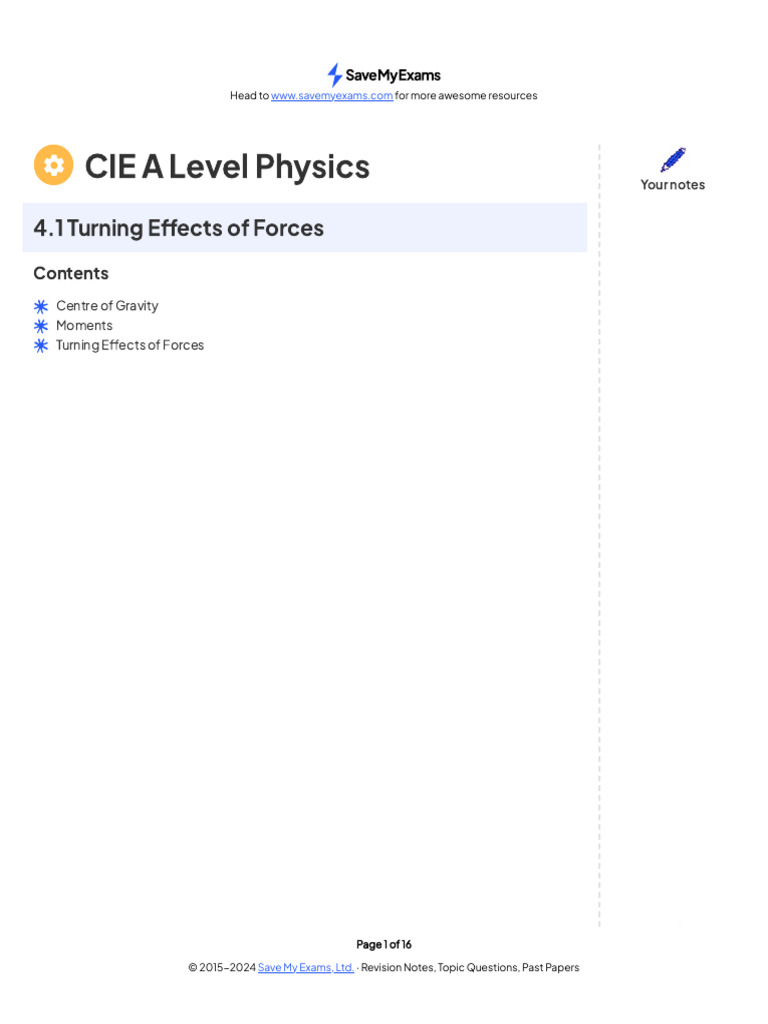768x1024 pixels.
Task: Click the Contents heading
Action: [x=71, y=273]
